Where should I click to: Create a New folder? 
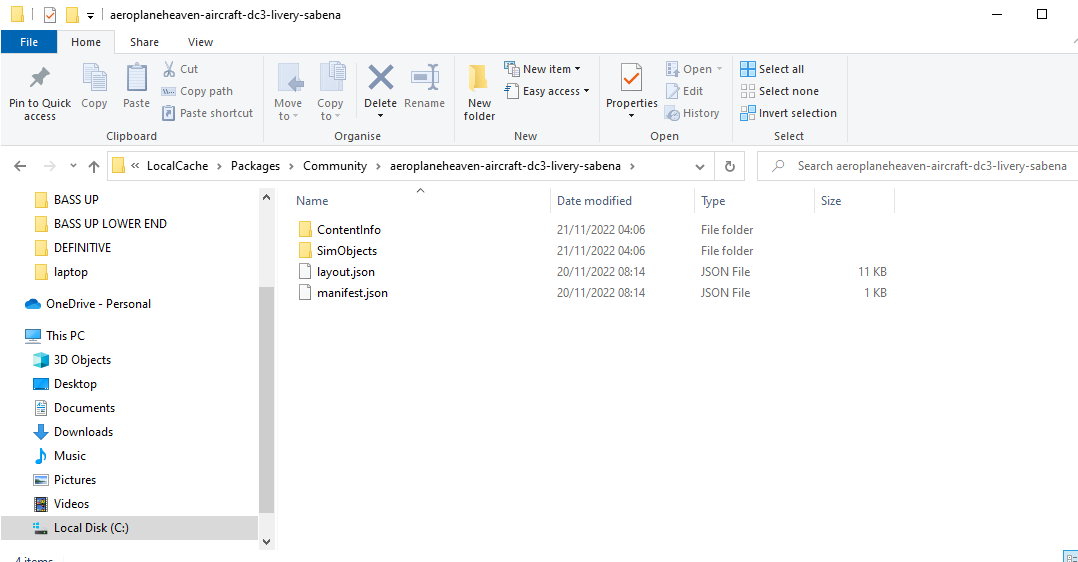coord(479,93)
